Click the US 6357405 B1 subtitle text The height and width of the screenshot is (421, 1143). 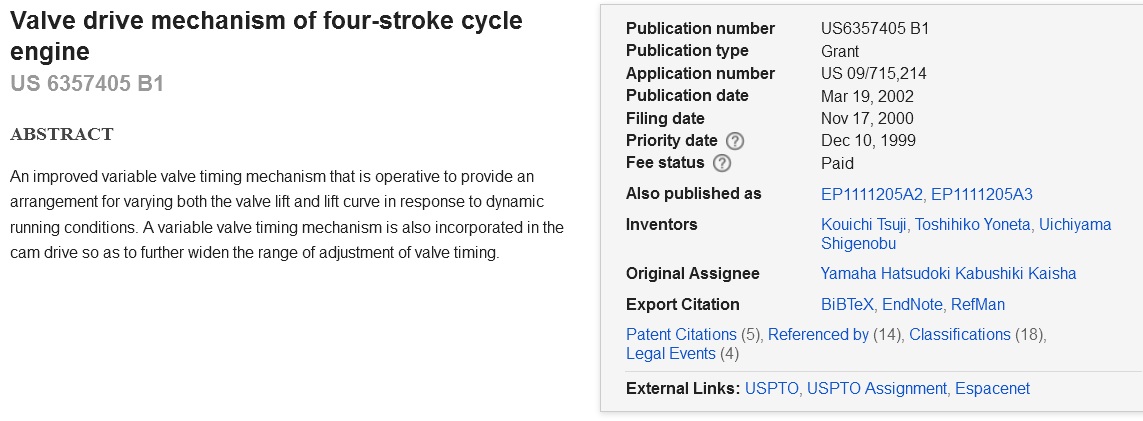point(87,84)
